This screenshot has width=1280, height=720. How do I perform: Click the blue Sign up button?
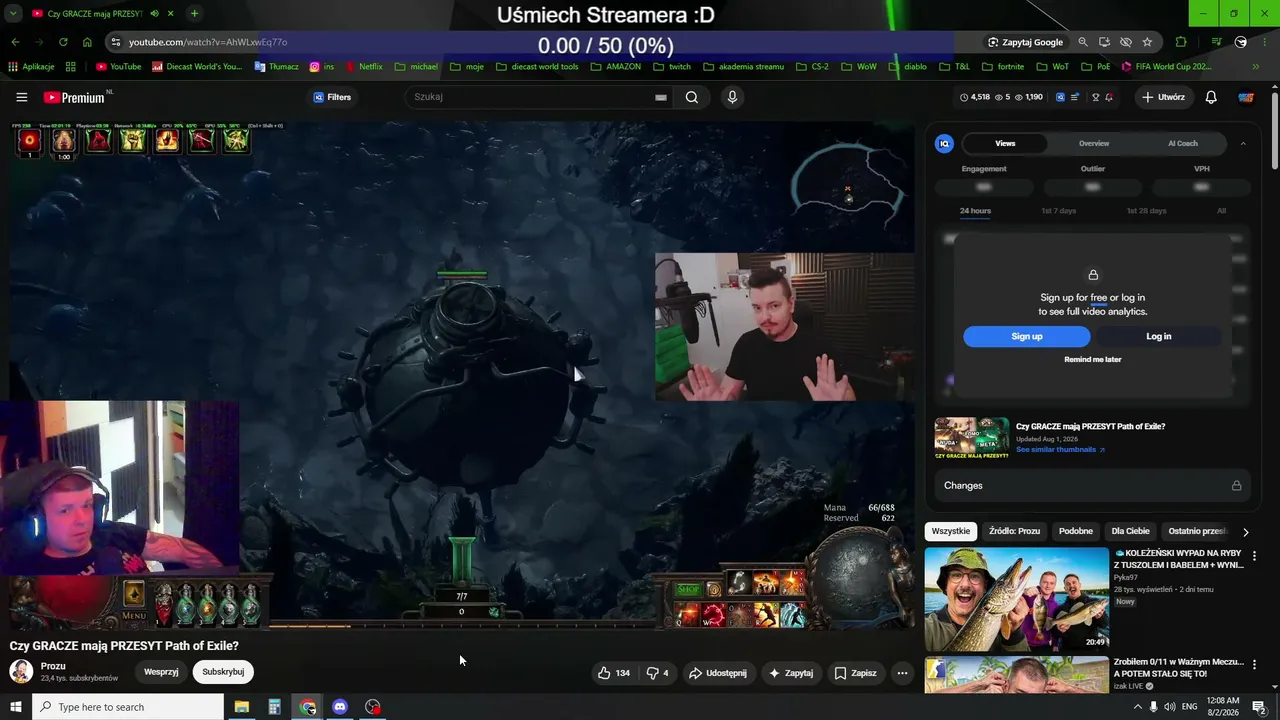click(1027, 336)
